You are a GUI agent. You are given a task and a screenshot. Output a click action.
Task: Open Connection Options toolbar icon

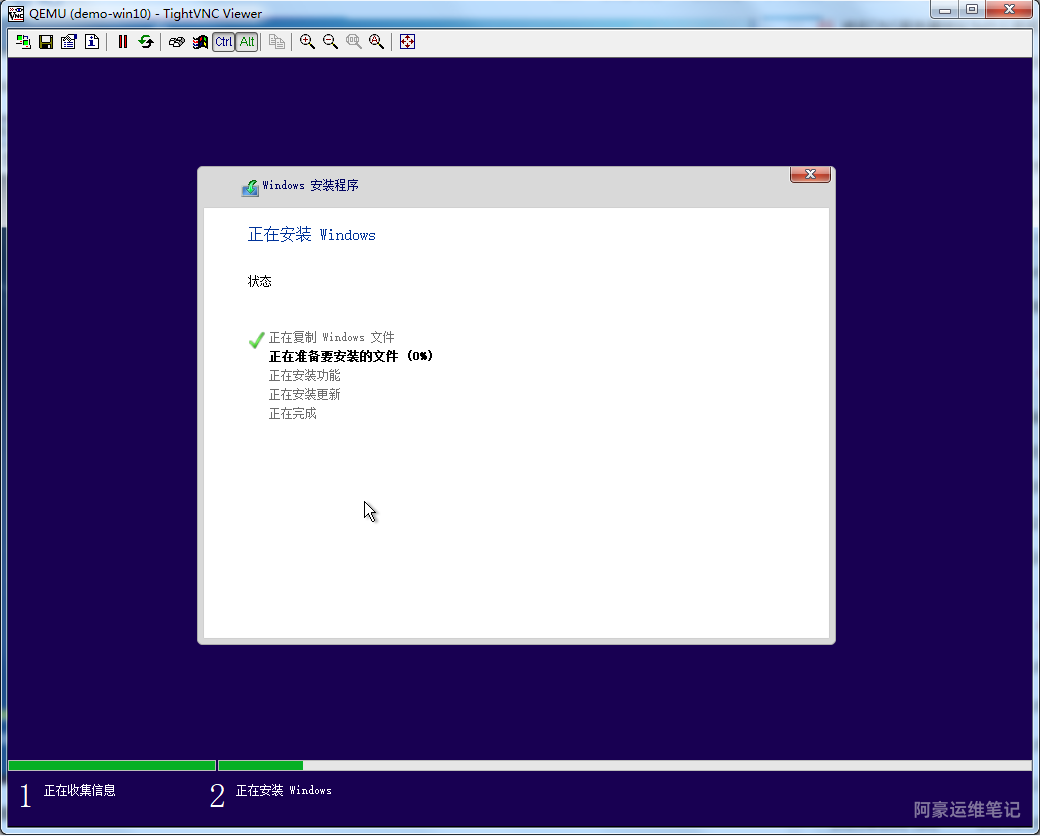69,42
